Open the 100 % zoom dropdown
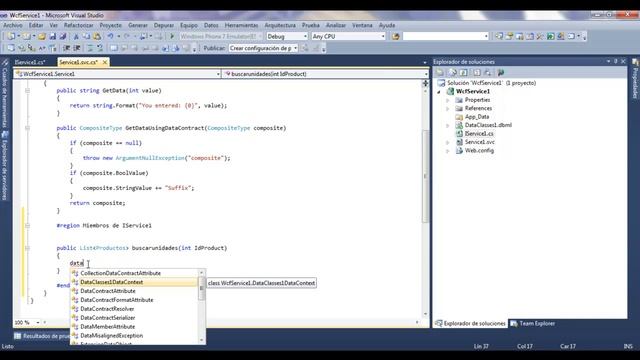 click(x=38, y=322)
